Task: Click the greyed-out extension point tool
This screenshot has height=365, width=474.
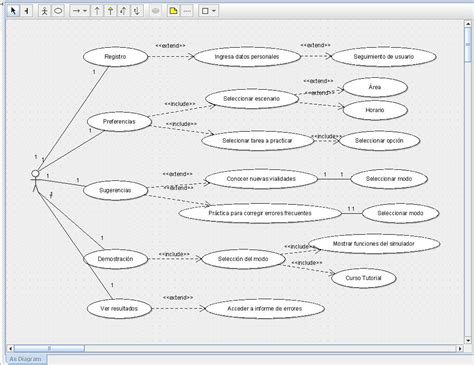Action: [155, 11]
